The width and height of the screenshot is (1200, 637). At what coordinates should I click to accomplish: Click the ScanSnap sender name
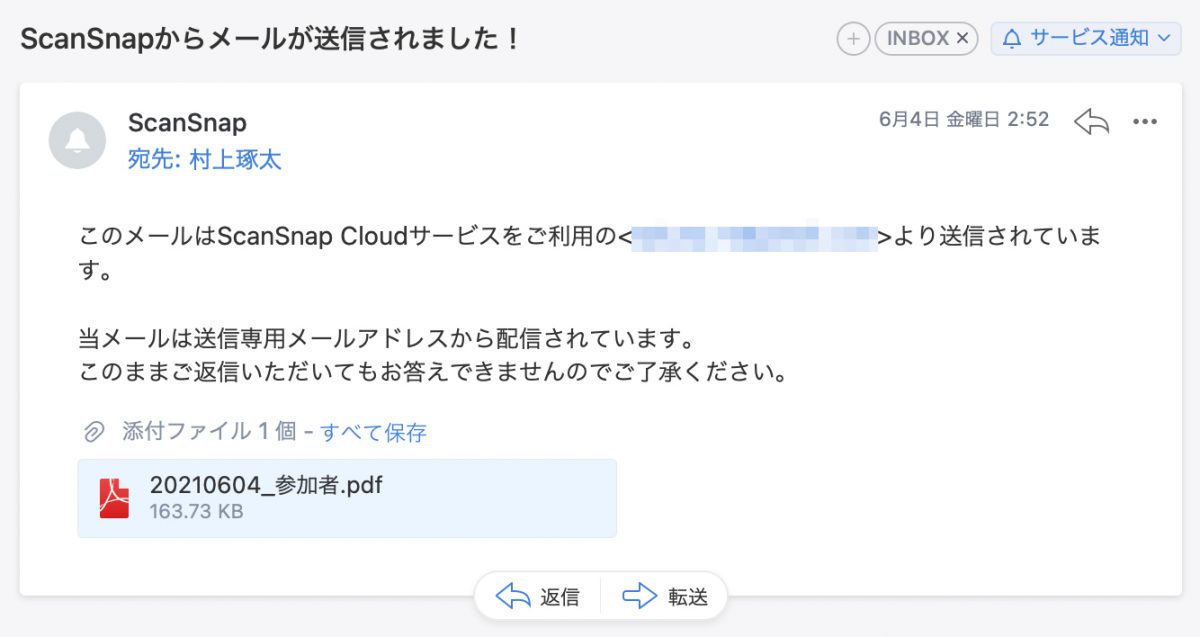(x=187, y=122)
